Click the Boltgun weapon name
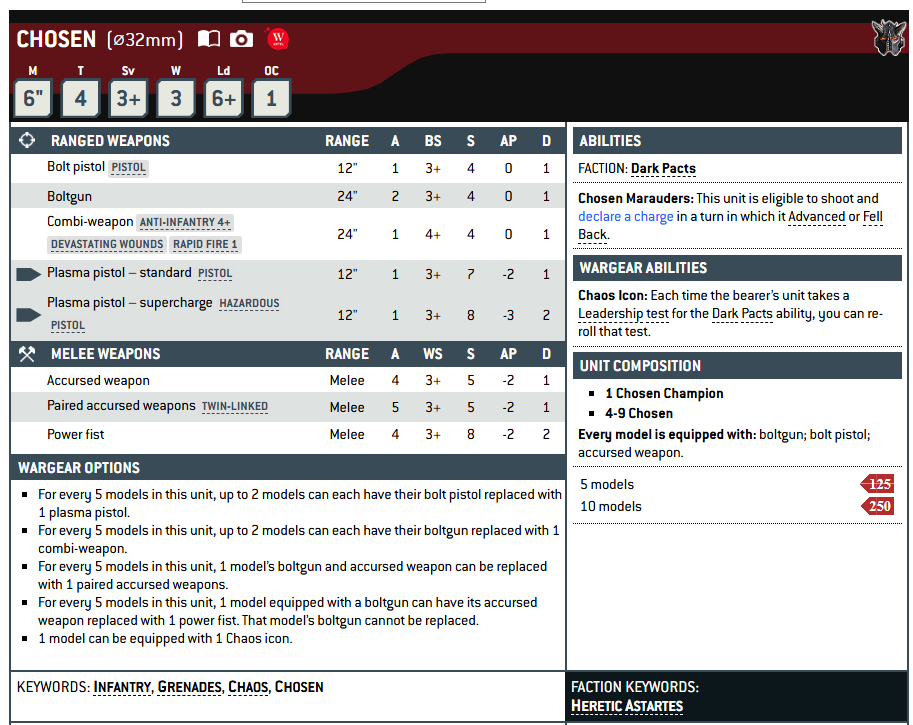This screenshot has height=725, width=913. pyautogui.click(x=69, y=197)
